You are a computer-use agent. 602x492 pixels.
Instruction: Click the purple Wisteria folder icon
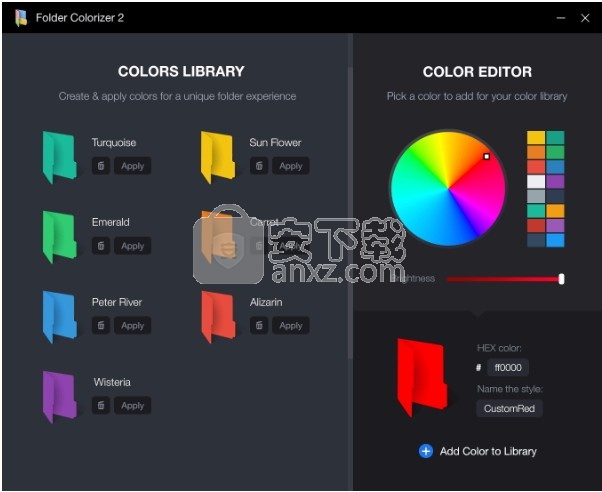pos(59,397)
